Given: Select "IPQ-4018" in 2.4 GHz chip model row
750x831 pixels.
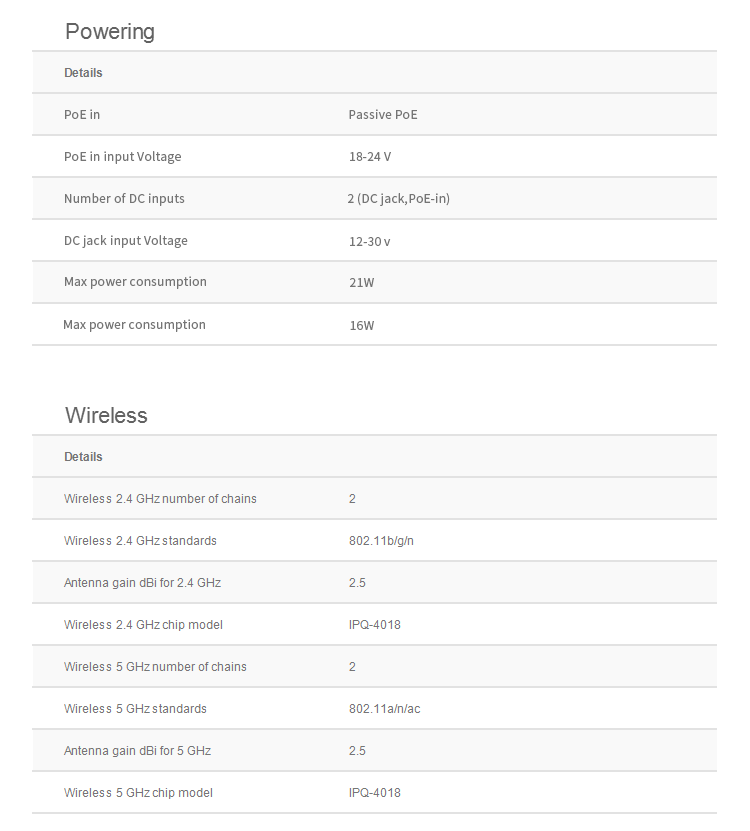Looking at the screenshot, I should pyautogui.click(x=375, y=625).
